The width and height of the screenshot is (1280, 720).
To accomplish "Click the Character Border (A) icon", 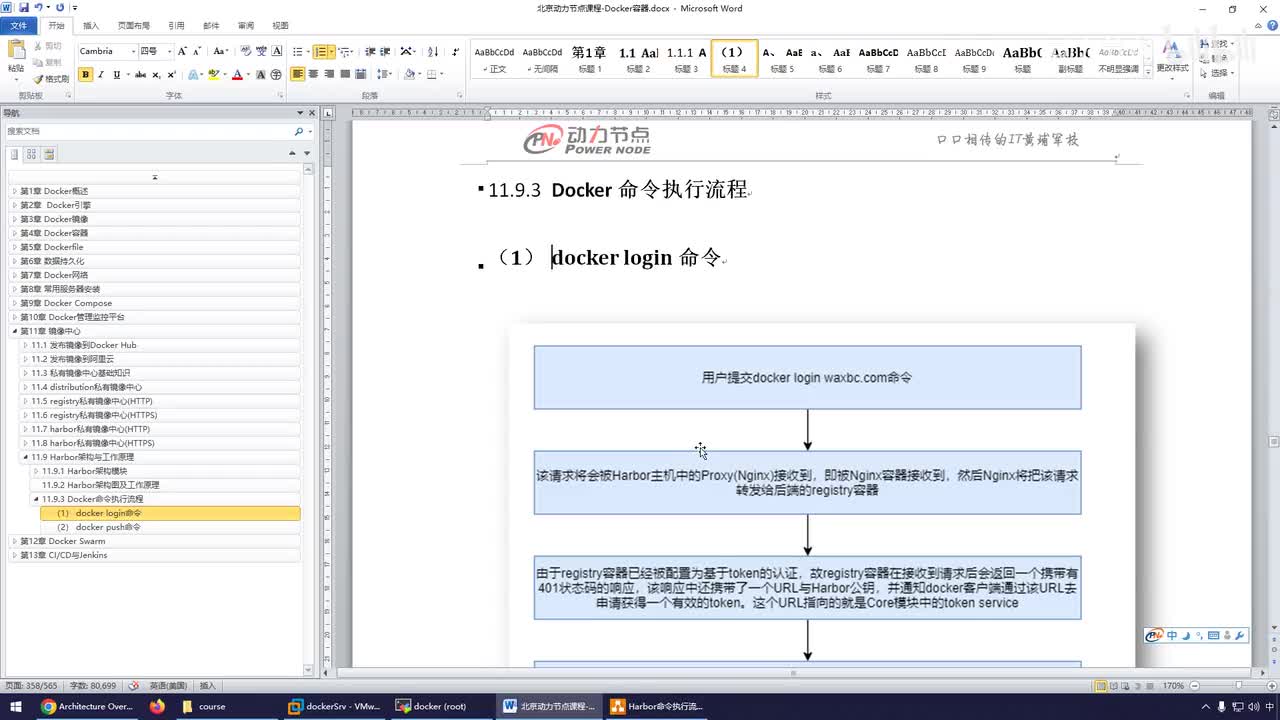I will tap(277, 51).
